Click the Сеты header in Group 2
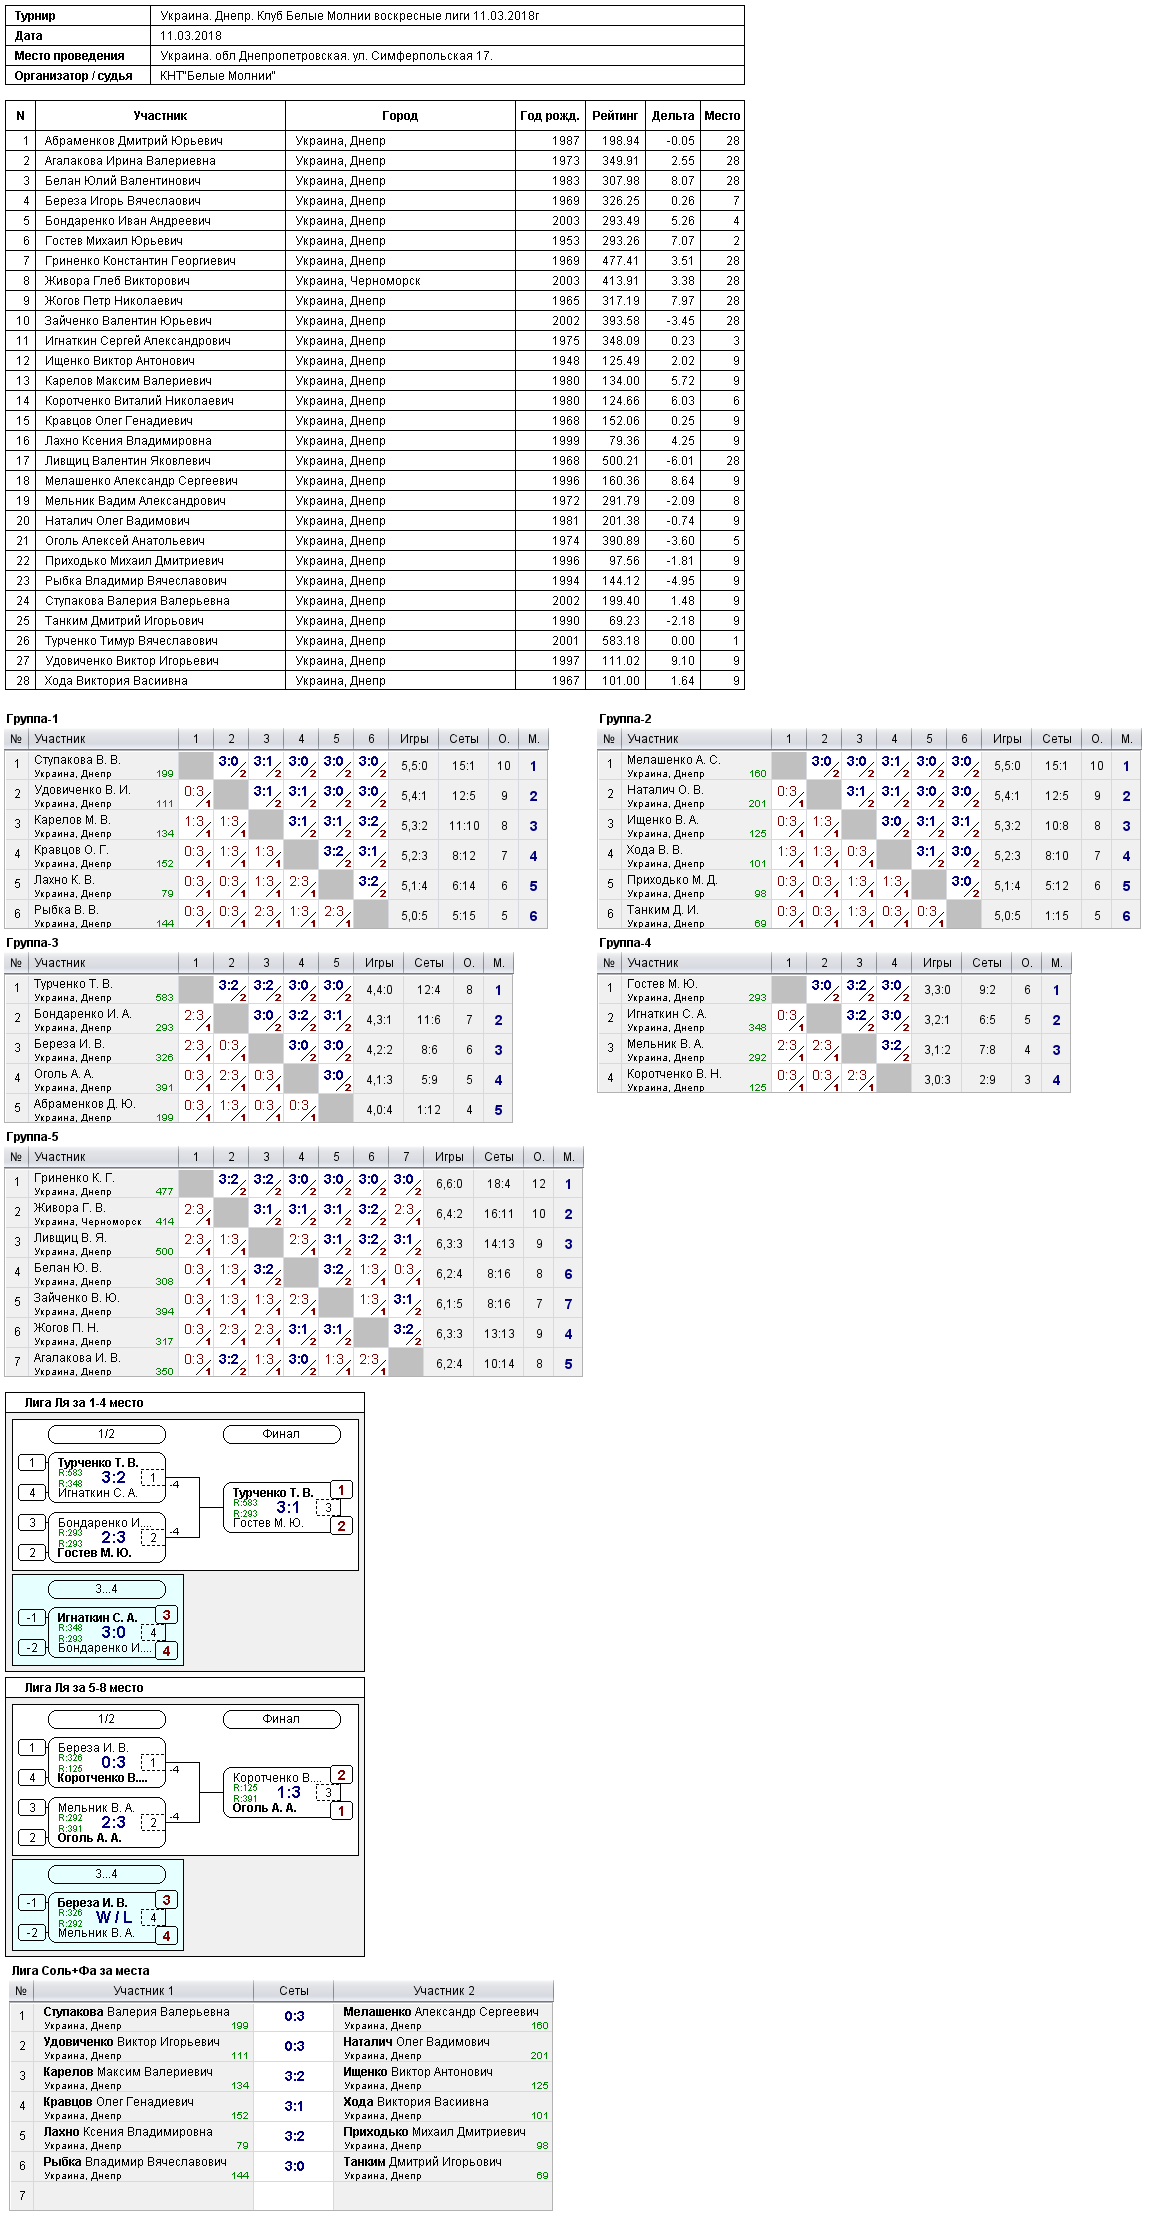 [1057, 739]
